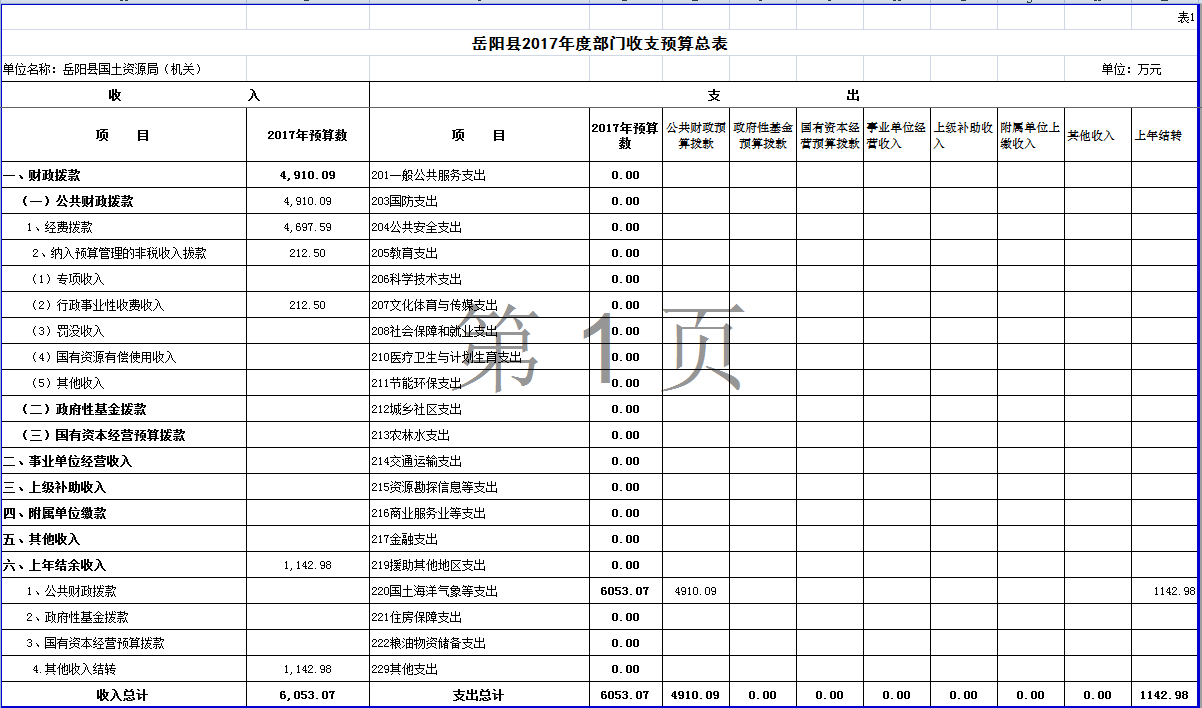Click the 公共财政预算拨款 column header
The width and height of the screenshot is (1202, 708).
coord(696,135)
